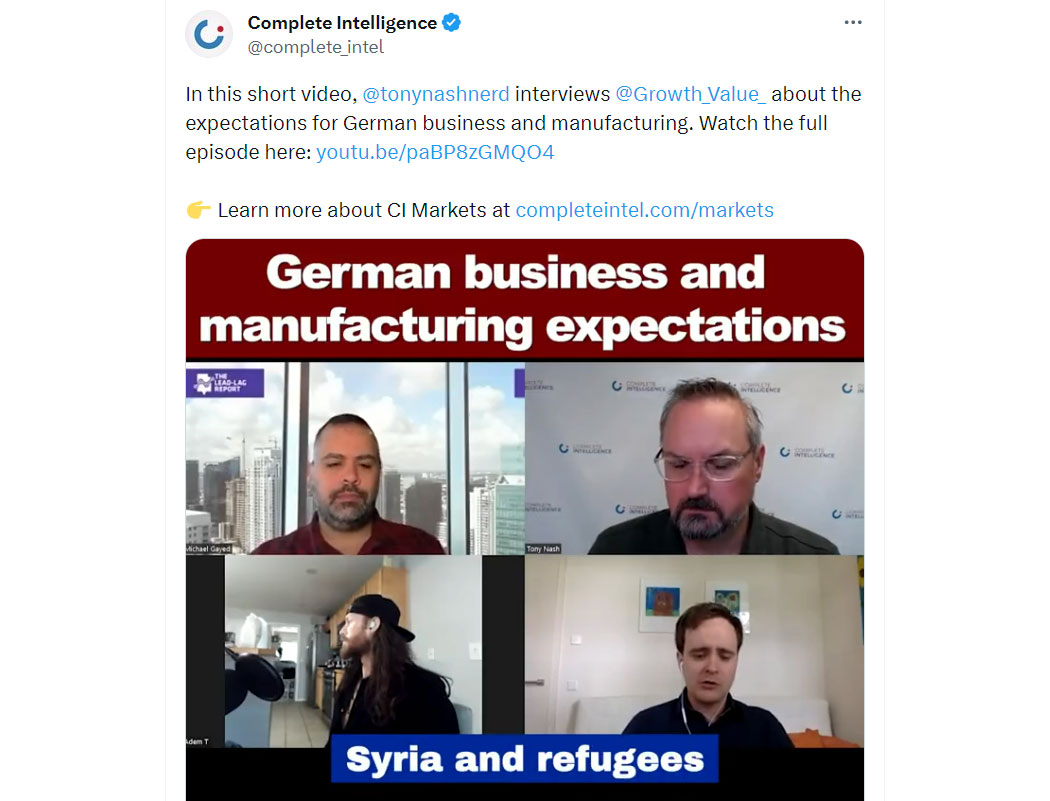Select Tony Nash's video tile
The width and height of the screenshot is (1050, 801).
pos(694,459)
